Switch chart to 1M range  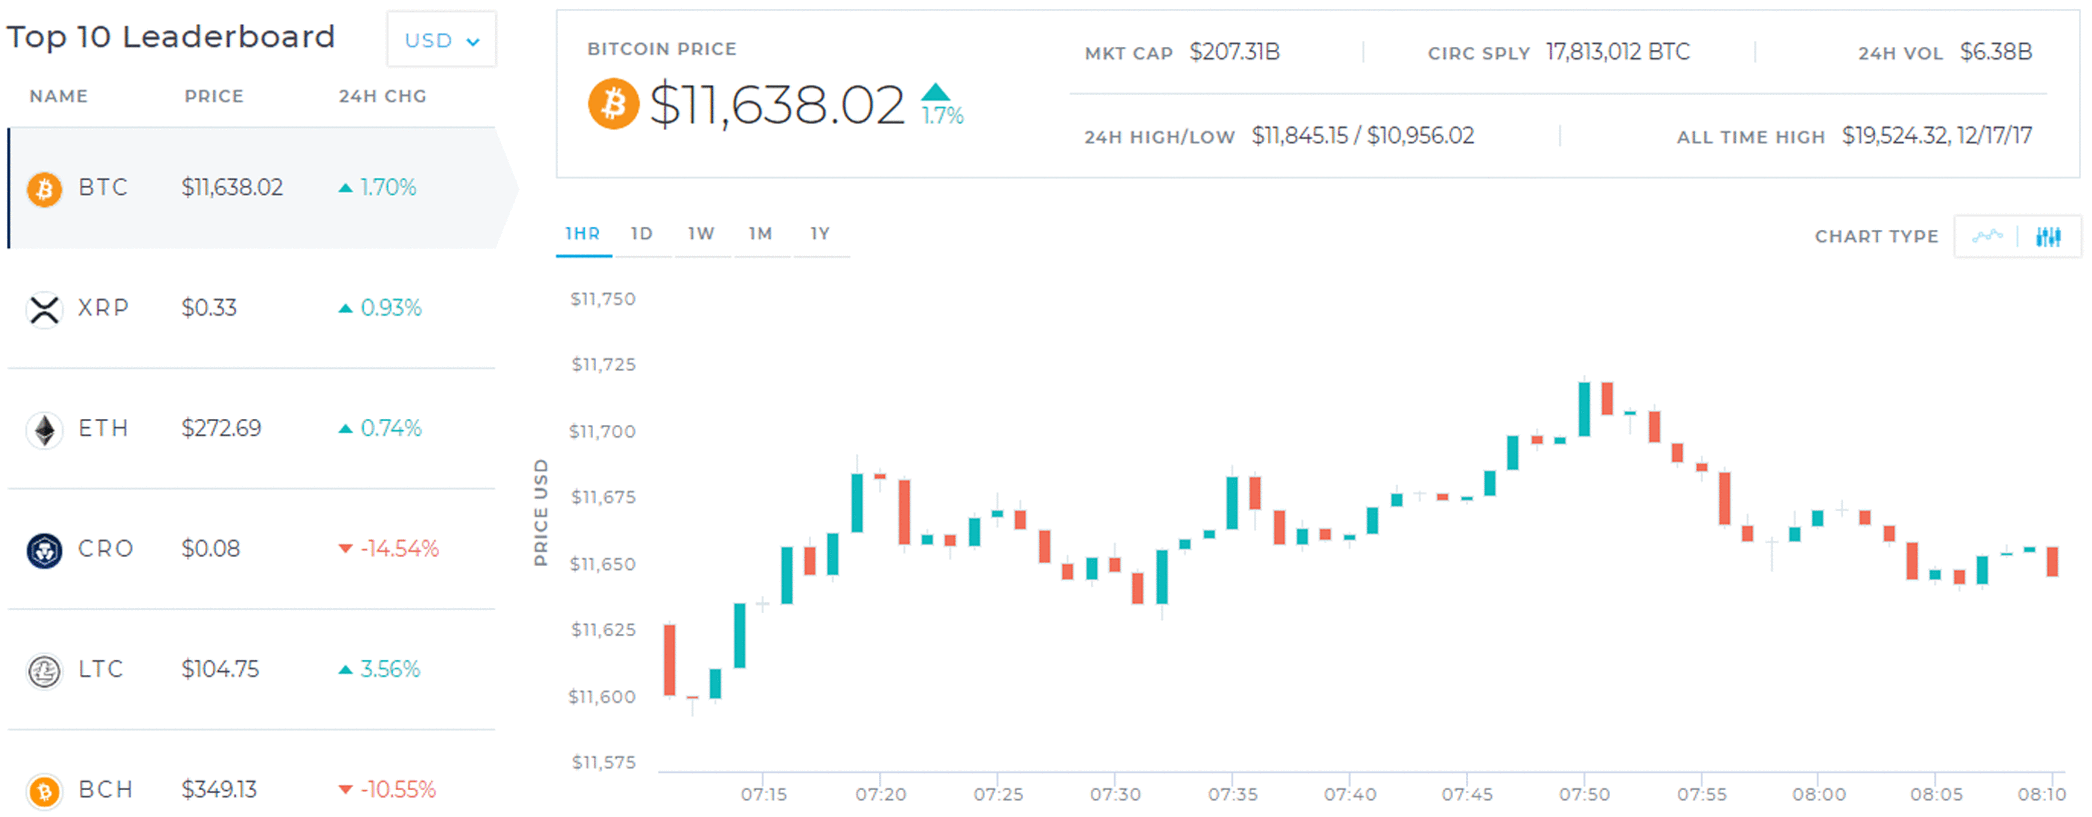click(761, 234)
